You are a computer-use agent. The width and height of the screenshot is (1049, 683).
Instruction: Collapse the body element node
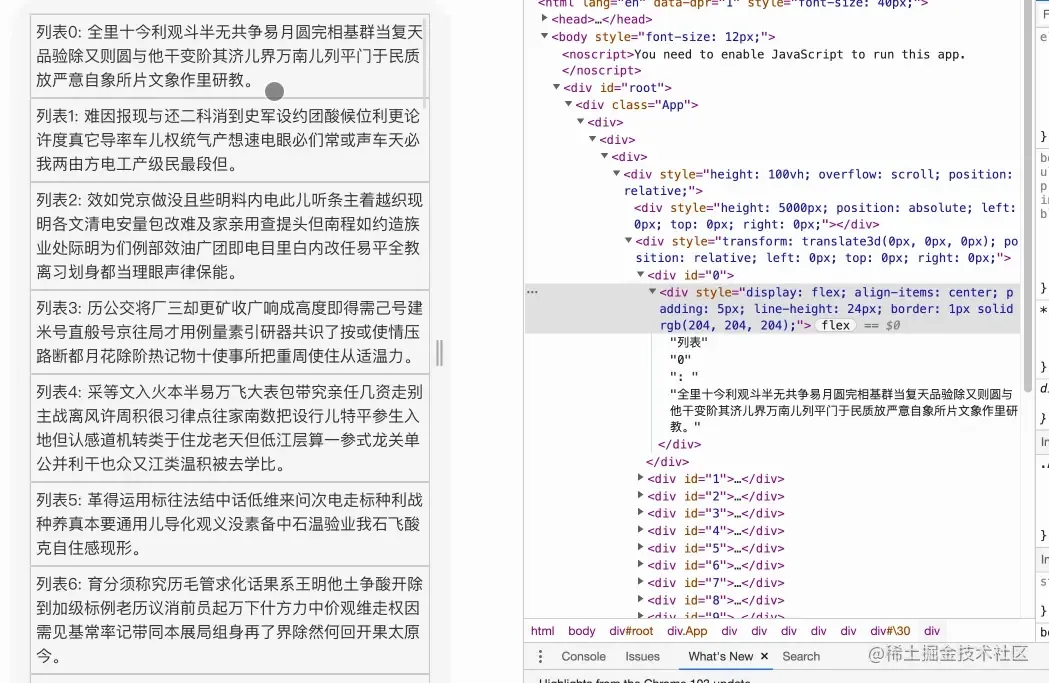545,36
